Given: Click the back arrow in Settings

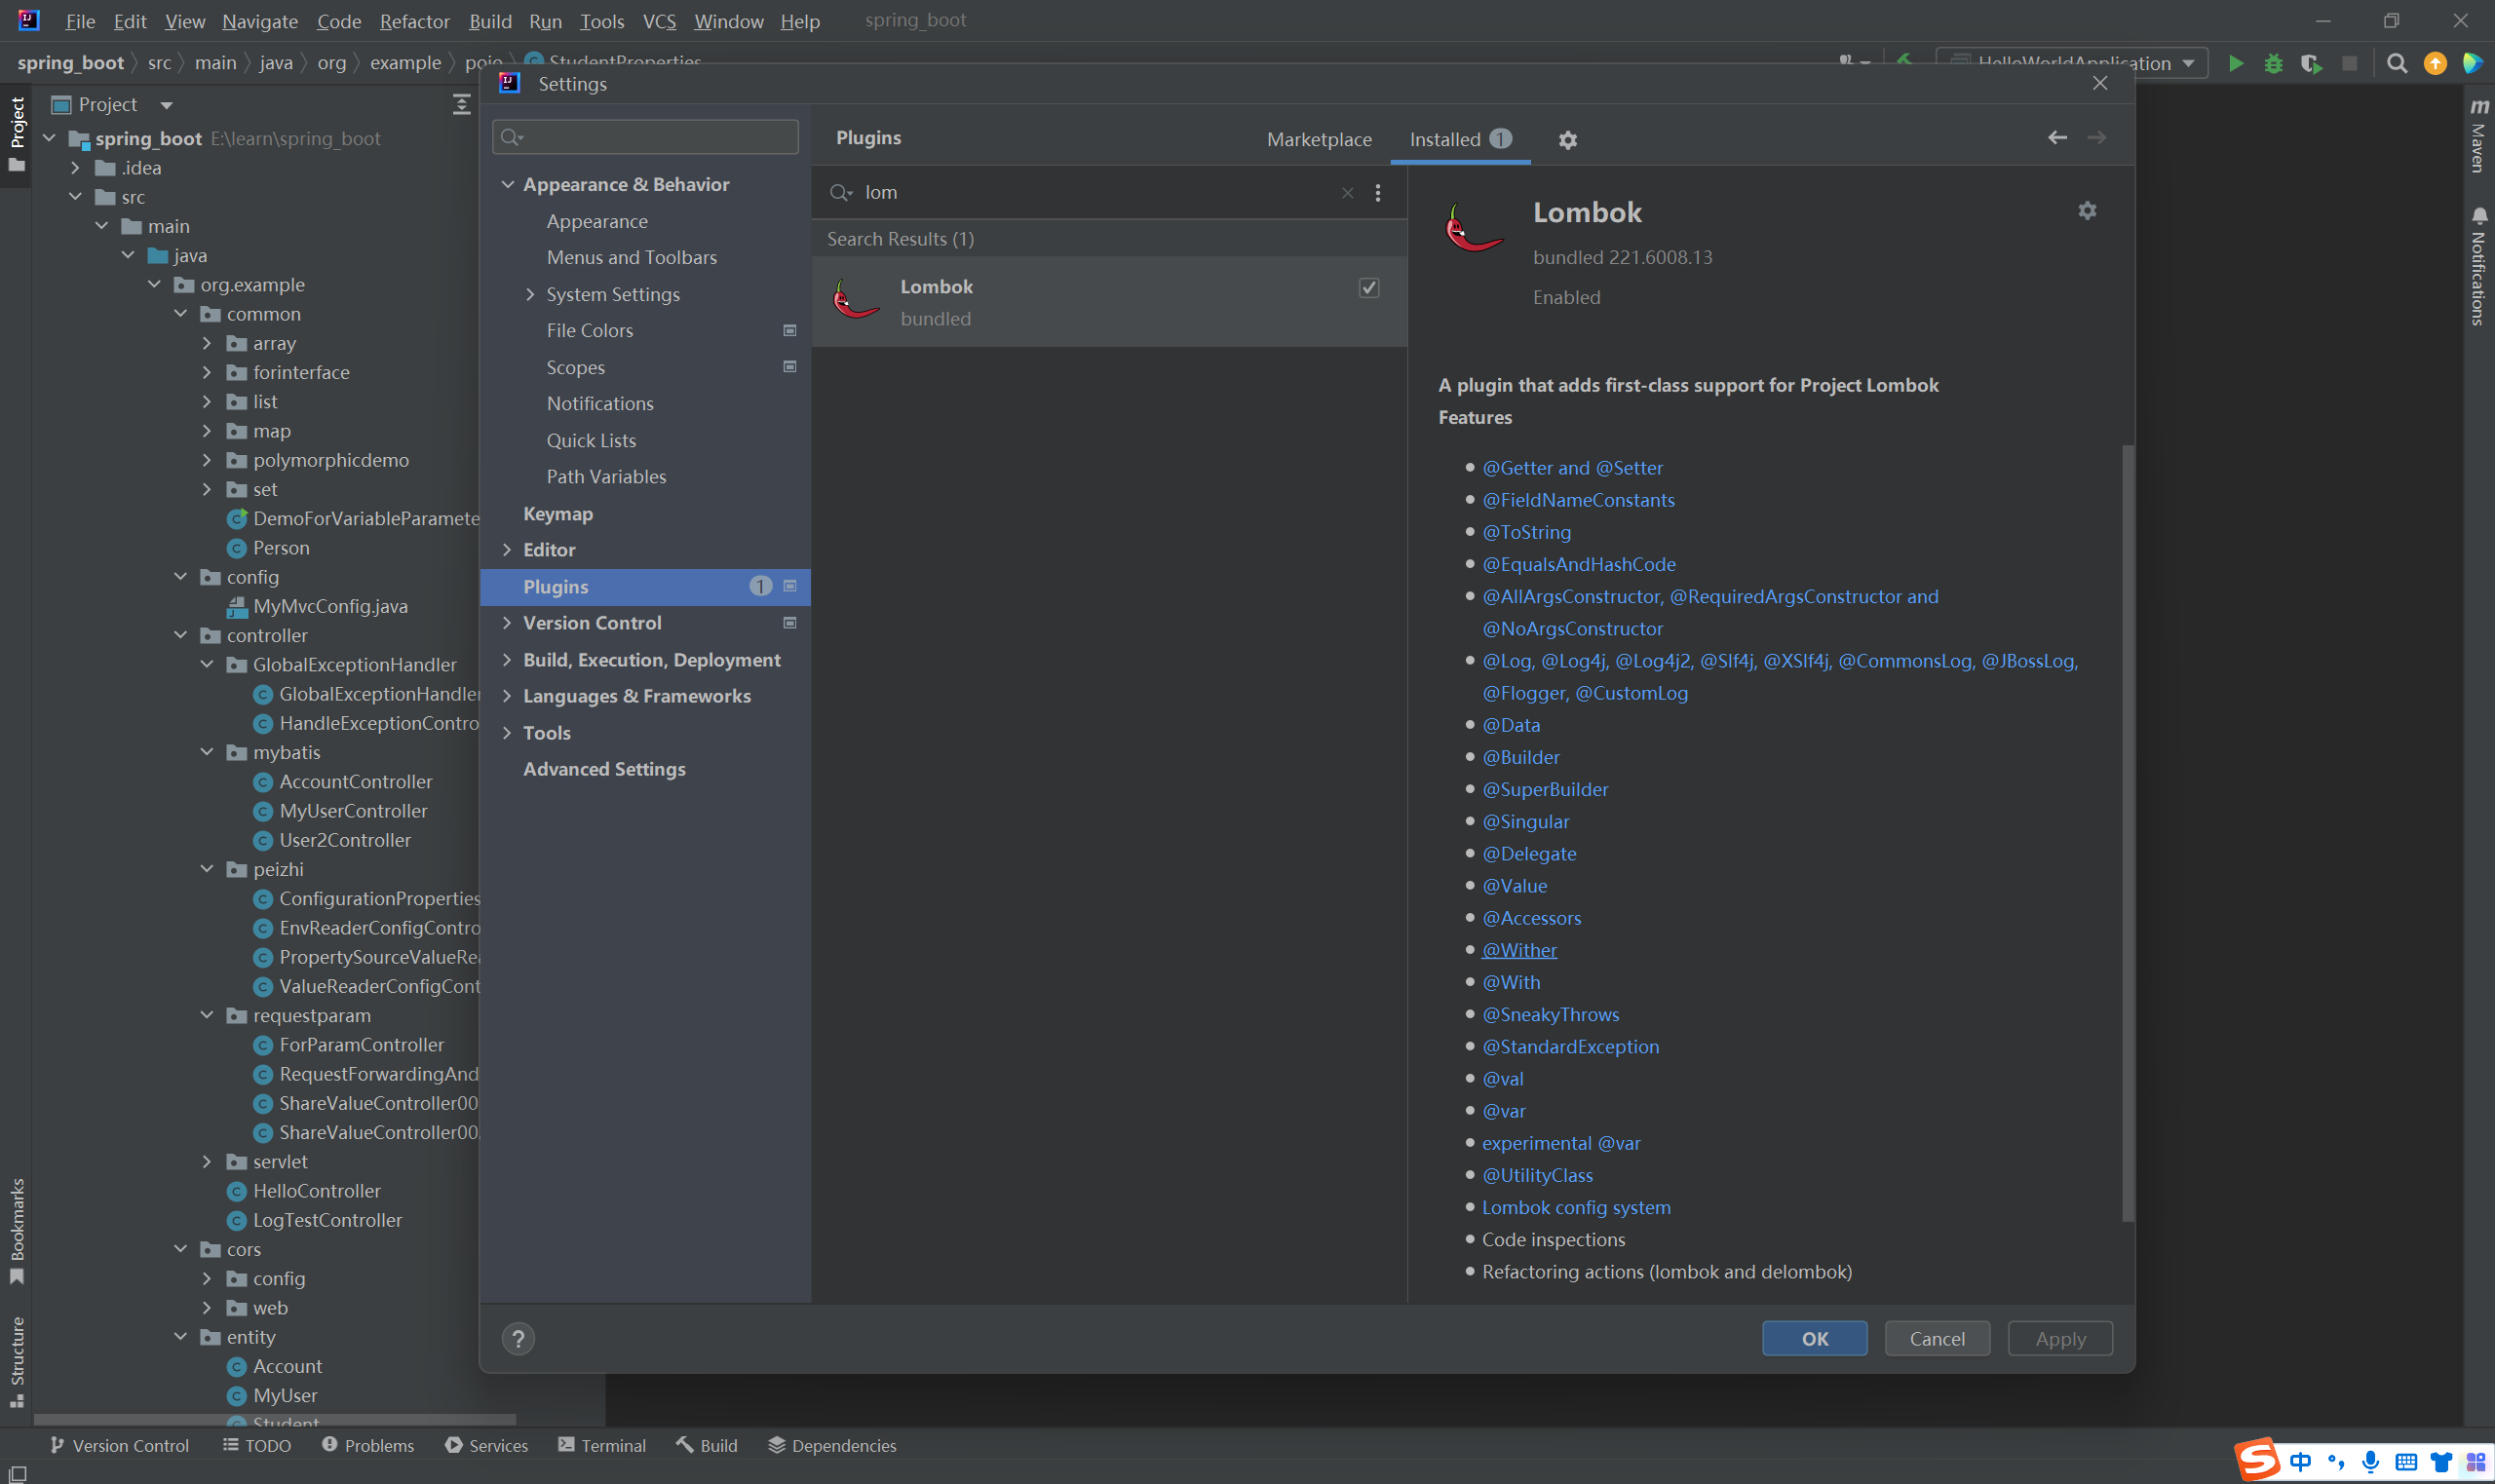Looking at the screenshot, I should click(2057, 138).
